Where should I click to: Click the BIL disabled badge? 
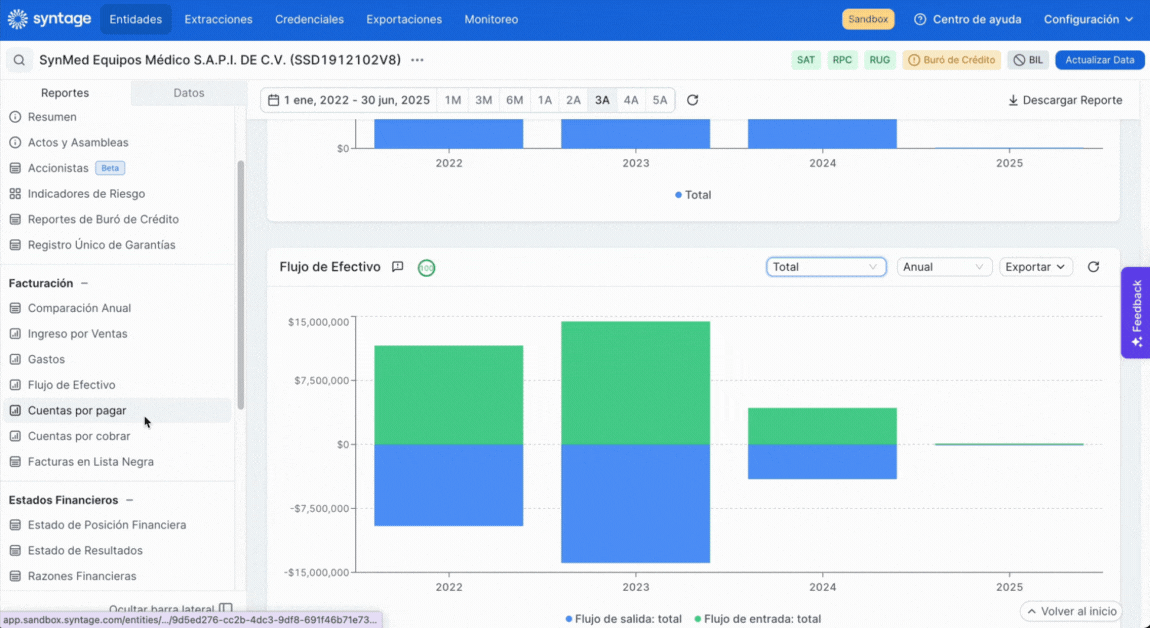click(1028, 60)
